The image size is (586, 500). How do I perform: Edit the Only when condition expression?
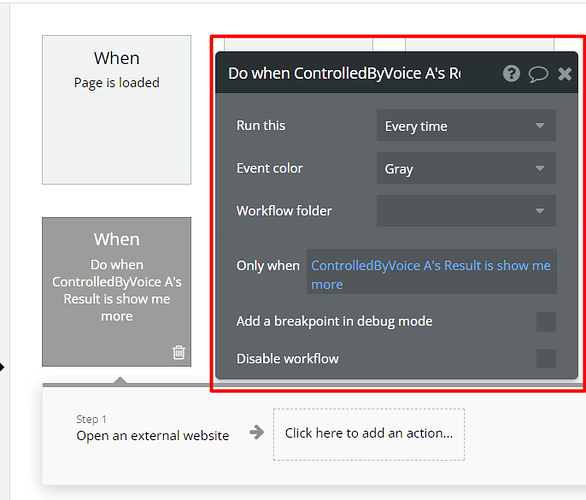click(431, 272)
